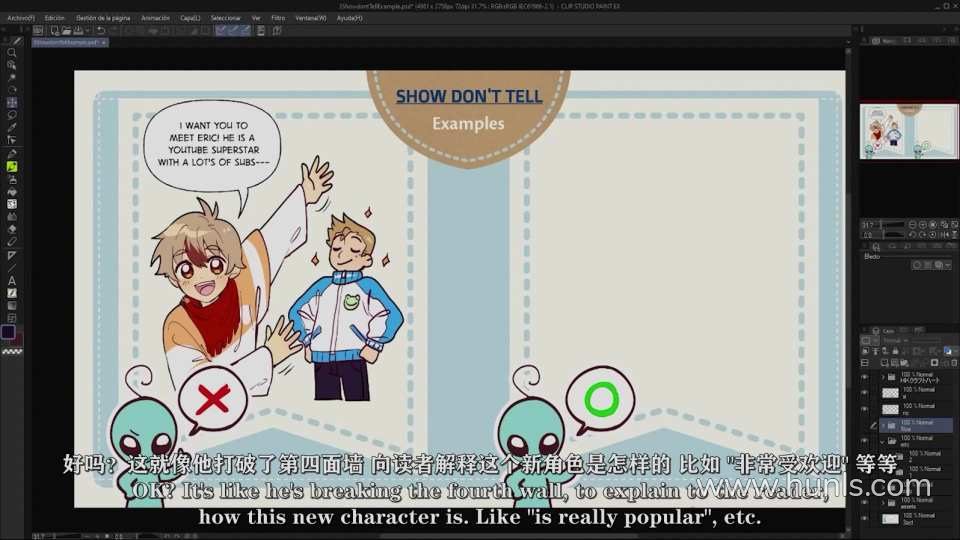Select the Zoom magnifier tool
The image size is (960, 540).
(12, 52)
